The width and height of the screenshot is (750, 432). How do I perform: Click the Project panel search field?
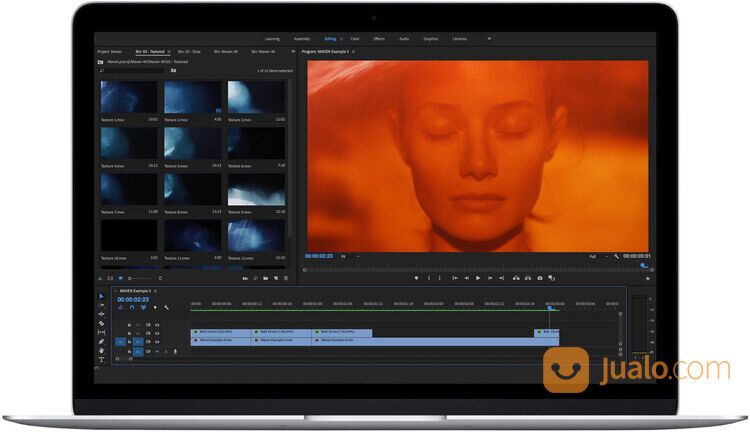[132, 71]
